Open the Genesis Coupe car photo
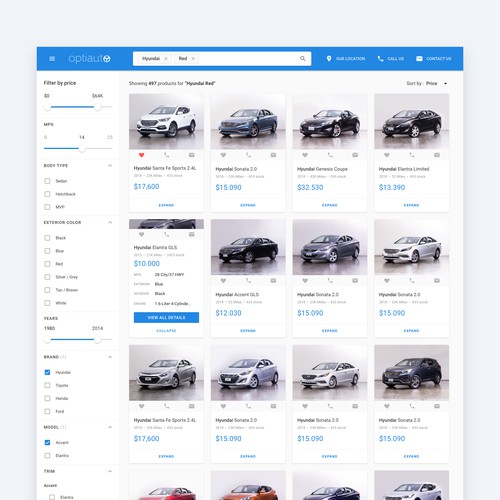Viewport: 500px width, 500px height. (x=330, y=121)
